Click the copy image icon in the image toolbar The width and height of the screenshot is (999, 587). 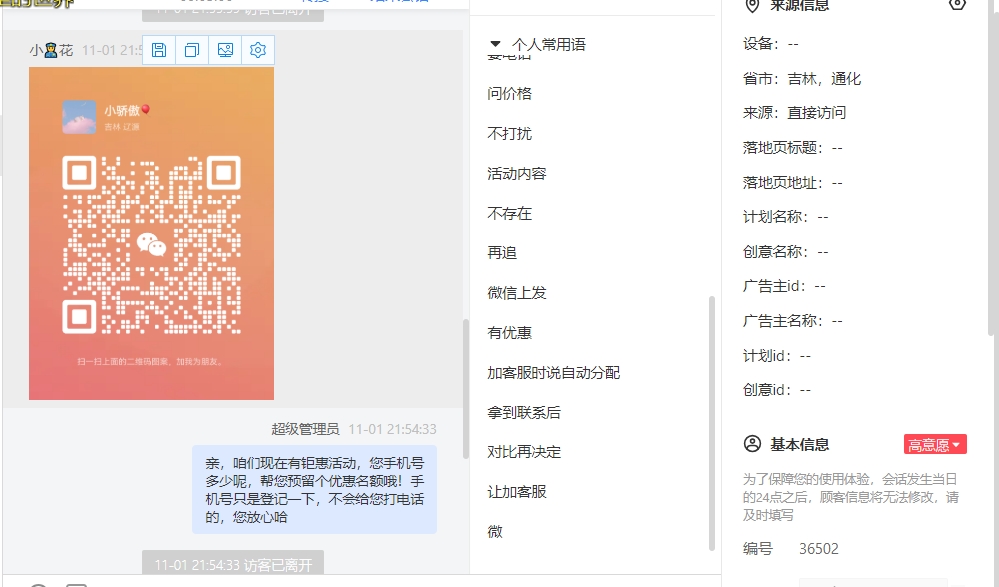coord(192,50)
